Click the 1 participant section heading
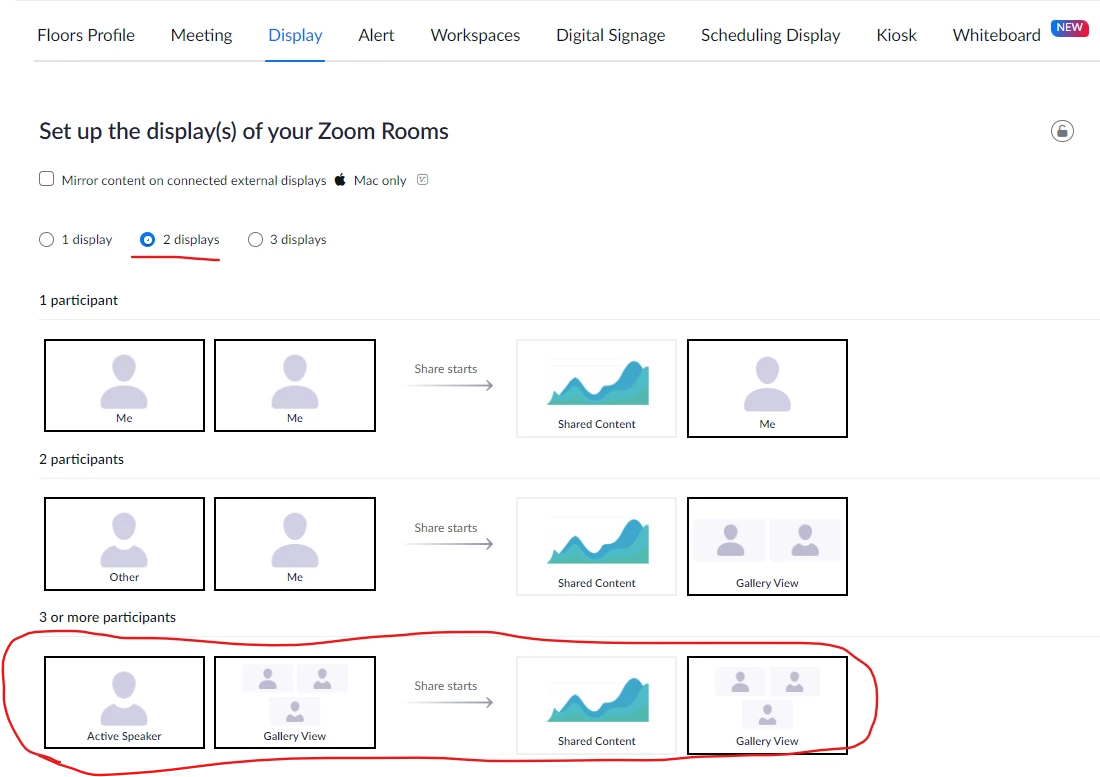Screen dimensions: 1100x777 point(79,300)
